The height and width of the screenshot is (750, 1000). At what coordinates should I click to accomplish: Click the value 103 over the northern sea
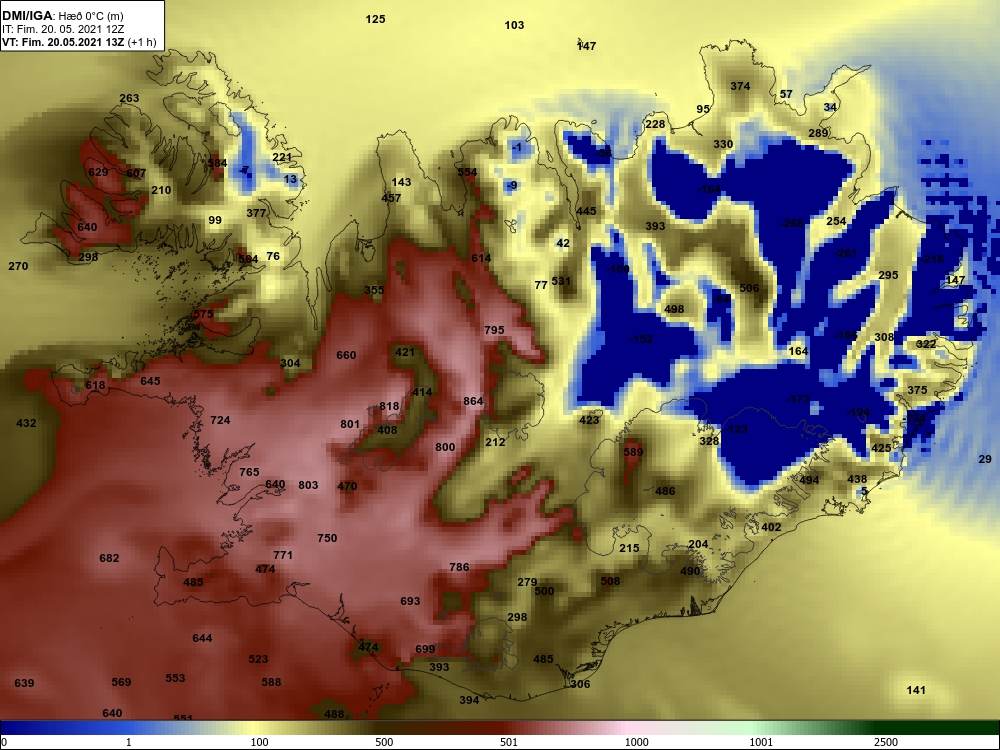514,25
